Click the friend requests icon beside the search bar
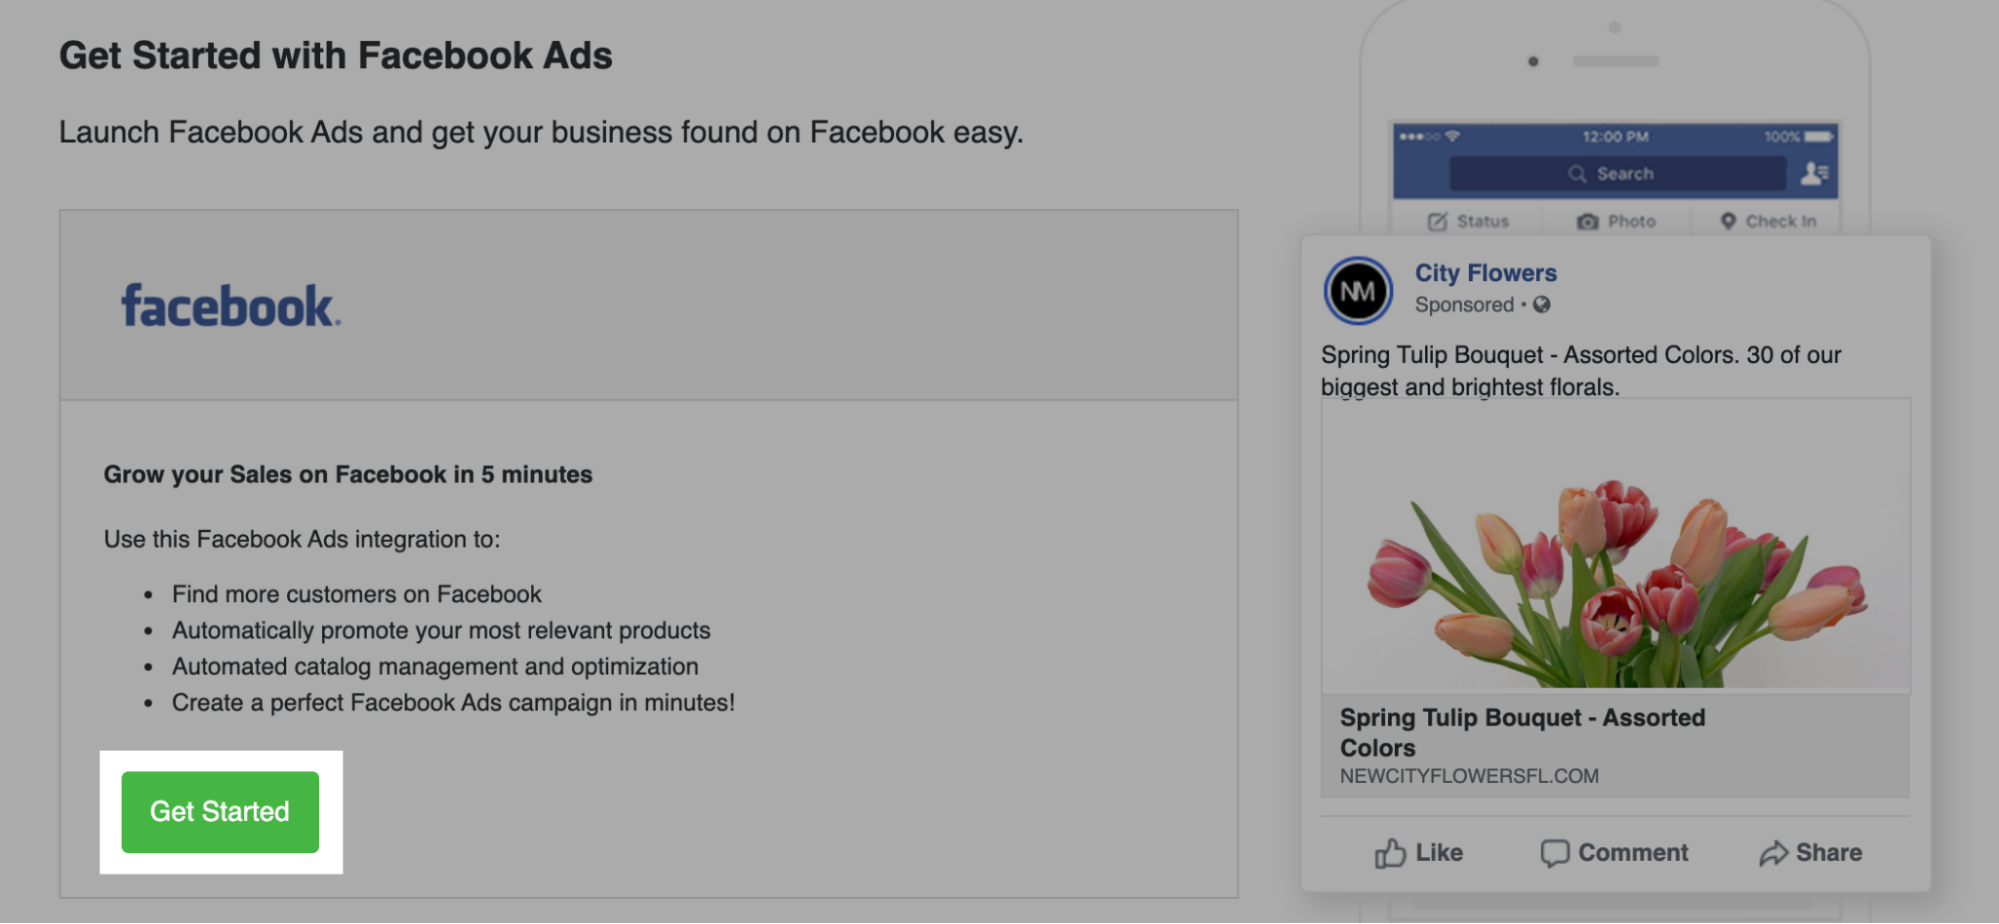 pos(1811,172)
